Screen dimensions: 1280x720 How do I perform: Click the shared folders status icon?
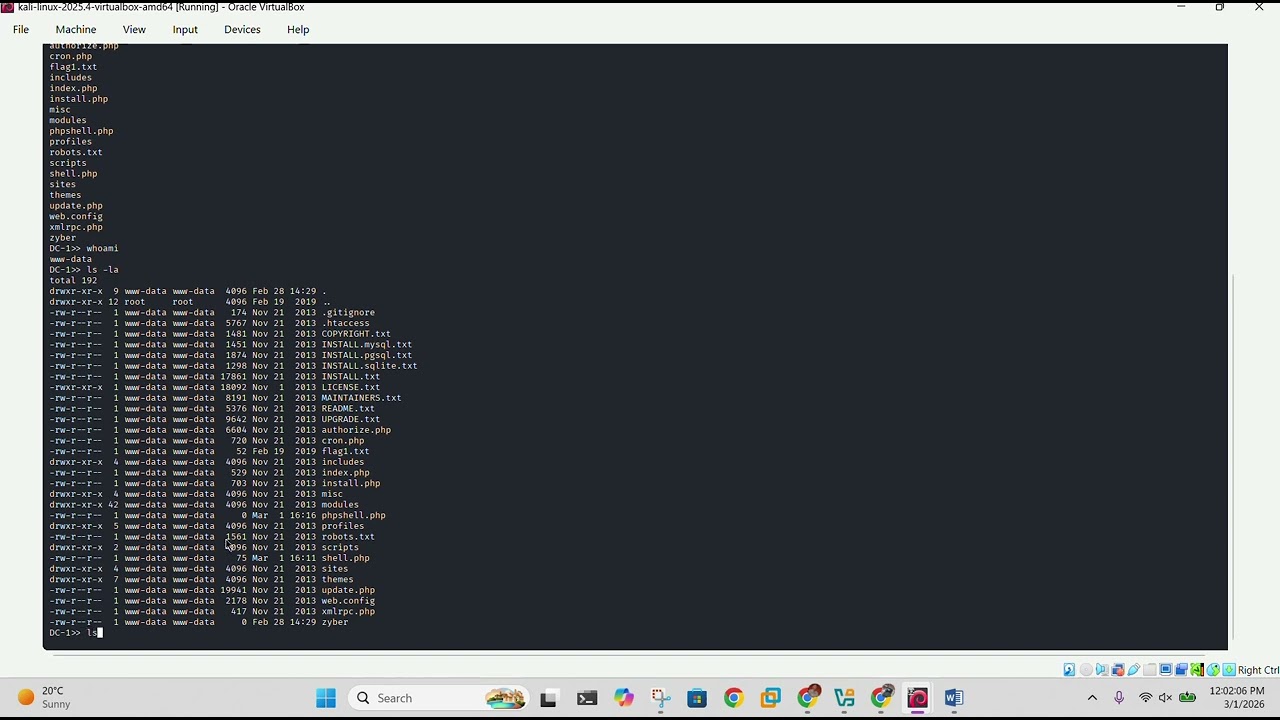1149,670
